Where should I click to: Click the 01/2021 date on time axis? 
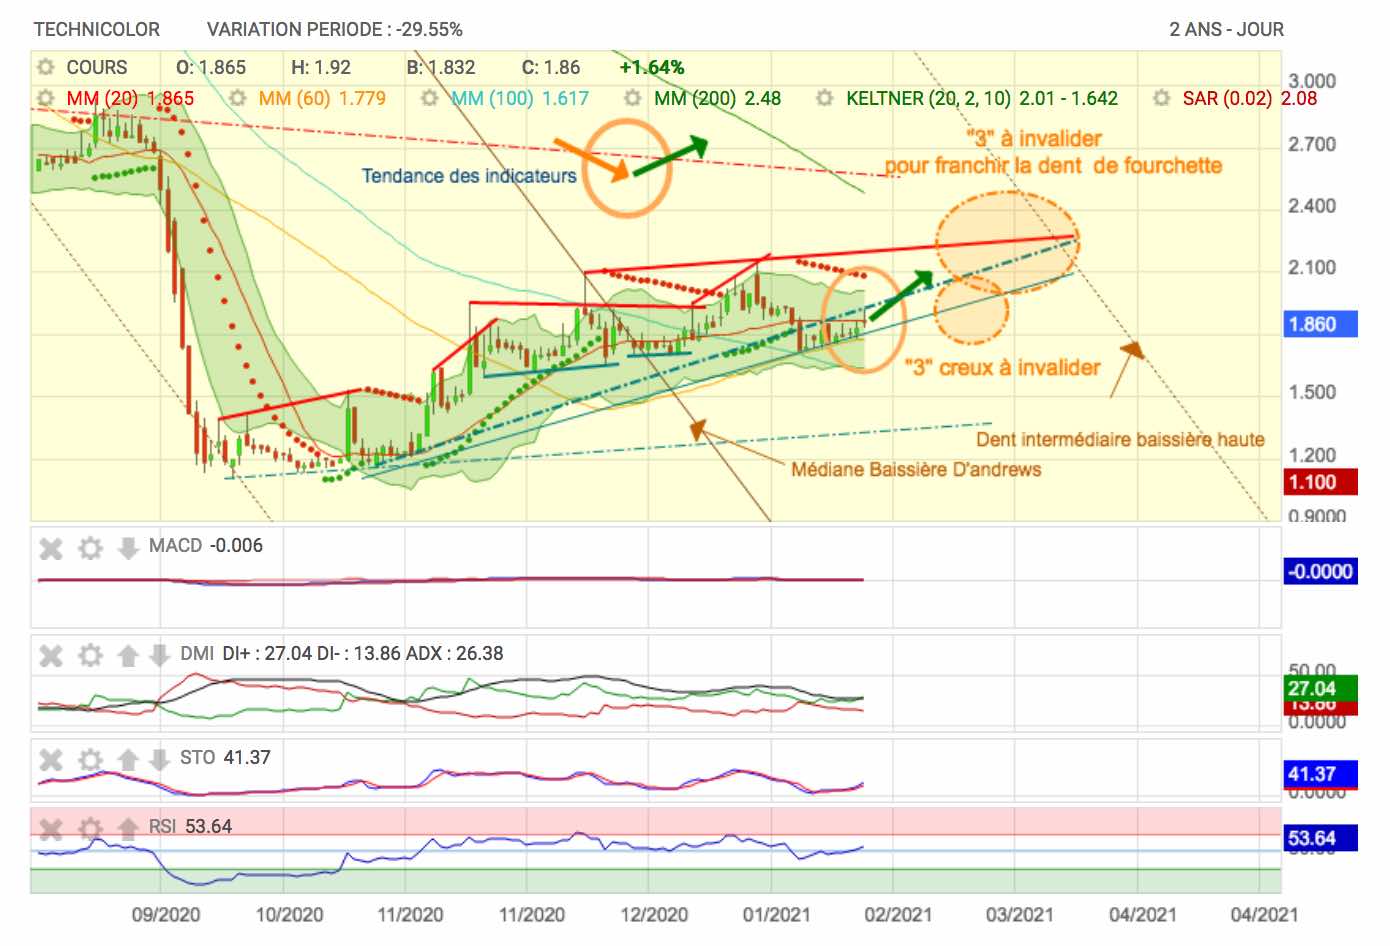click(777, 915)
